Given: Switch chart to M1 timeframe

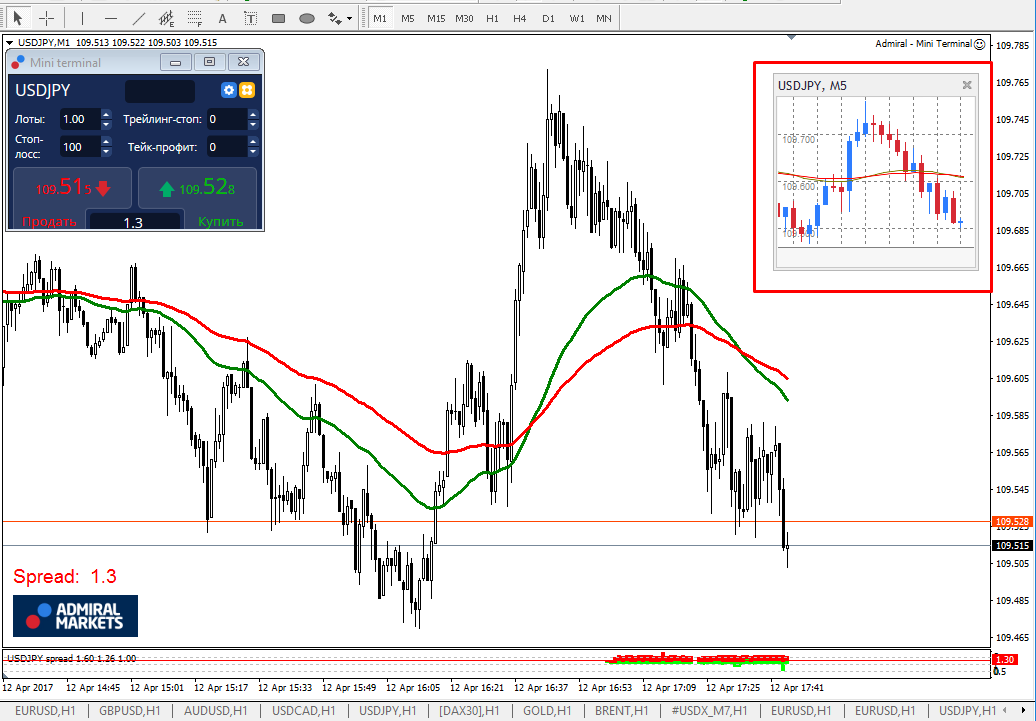Looking at the screenshot, I should click(380, 19).
